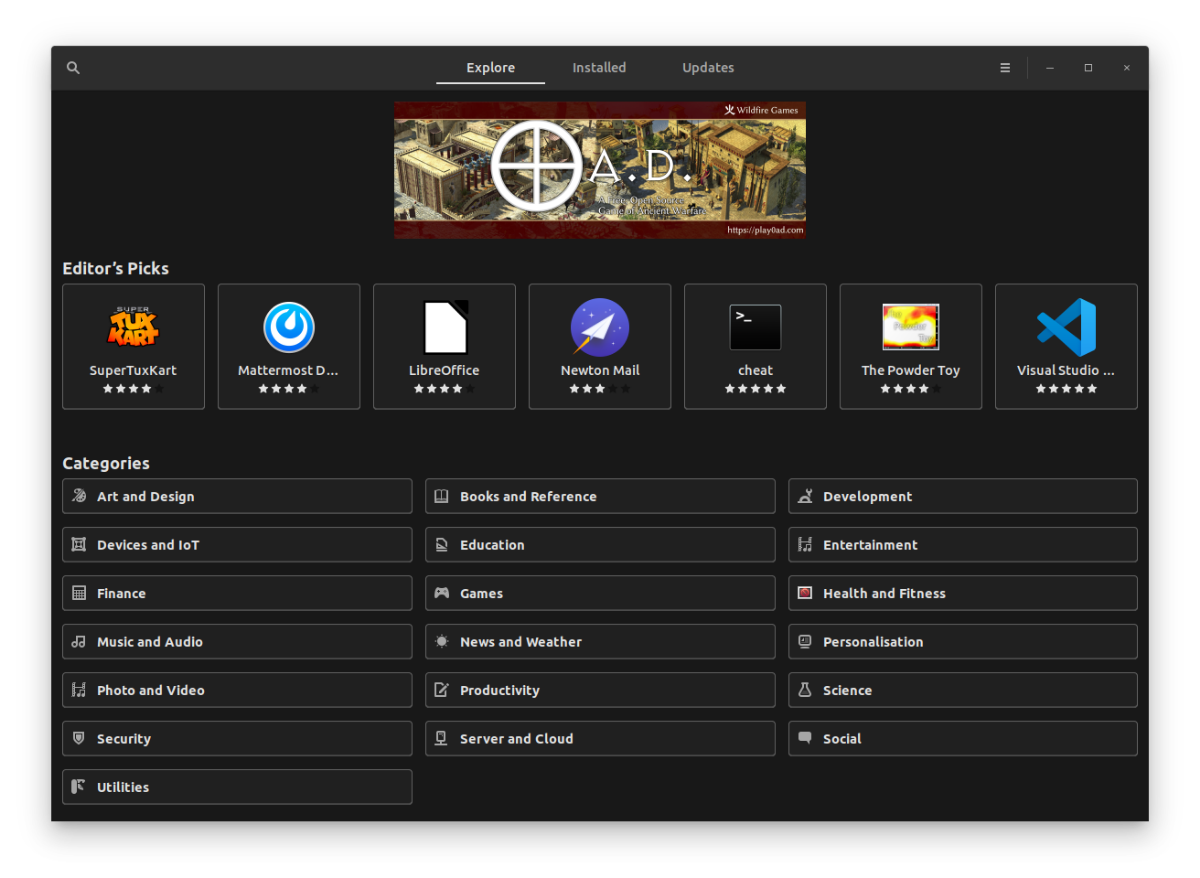Switch to the Updates tab
1200x878 pixels.
[x=708, y=68]
